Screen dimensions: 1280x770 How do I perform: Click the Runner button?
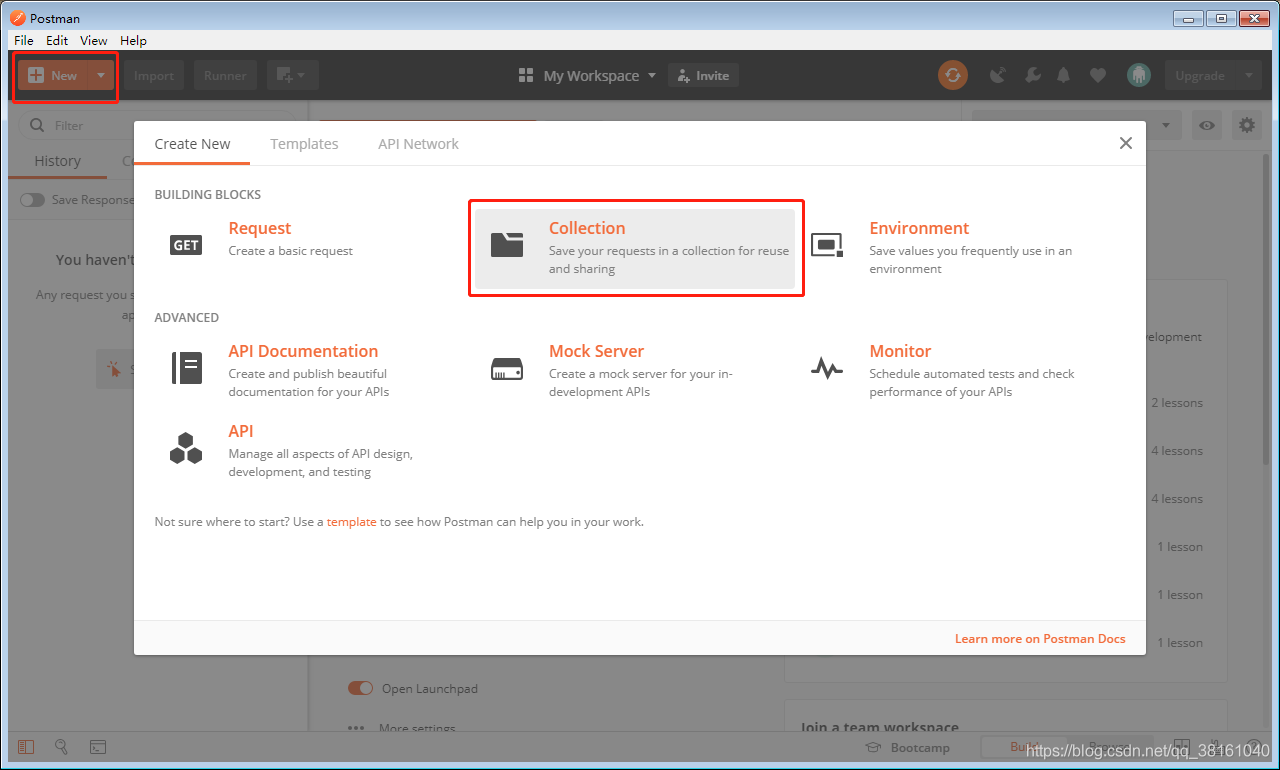click(226, 75)
